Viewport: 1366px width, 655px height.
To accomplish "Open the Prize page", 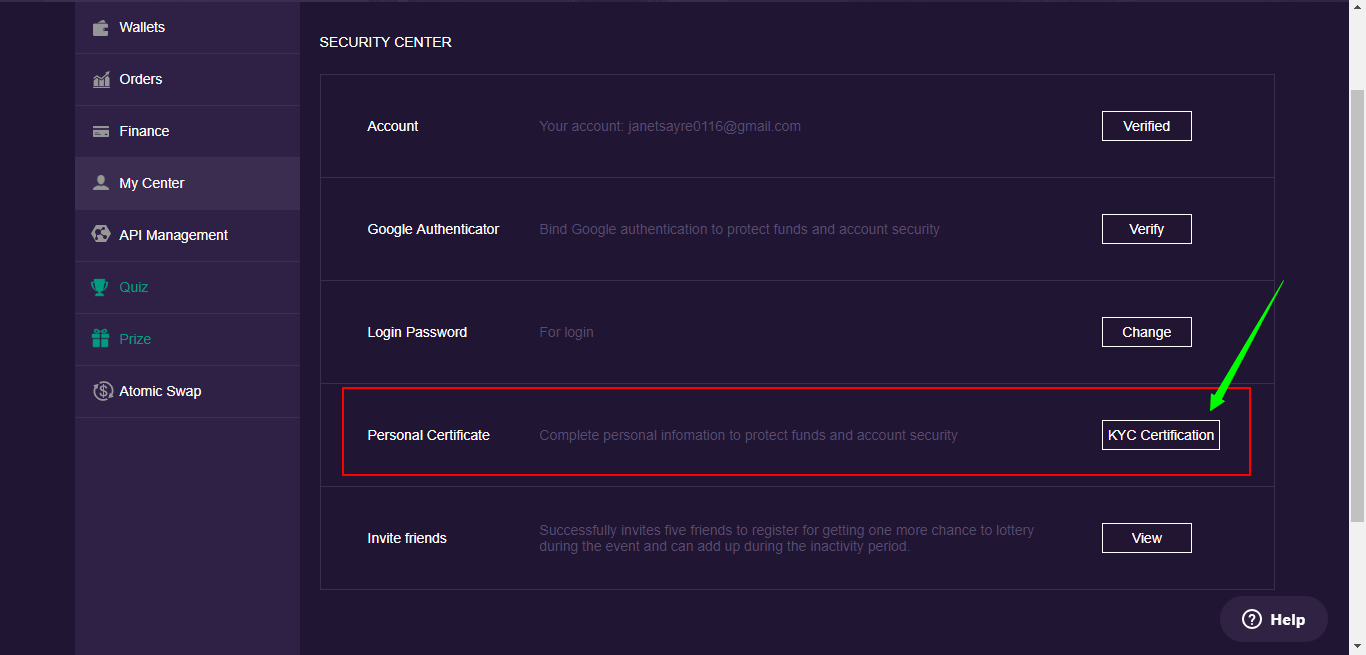I will pyautogui.click(x=187, y=339).
